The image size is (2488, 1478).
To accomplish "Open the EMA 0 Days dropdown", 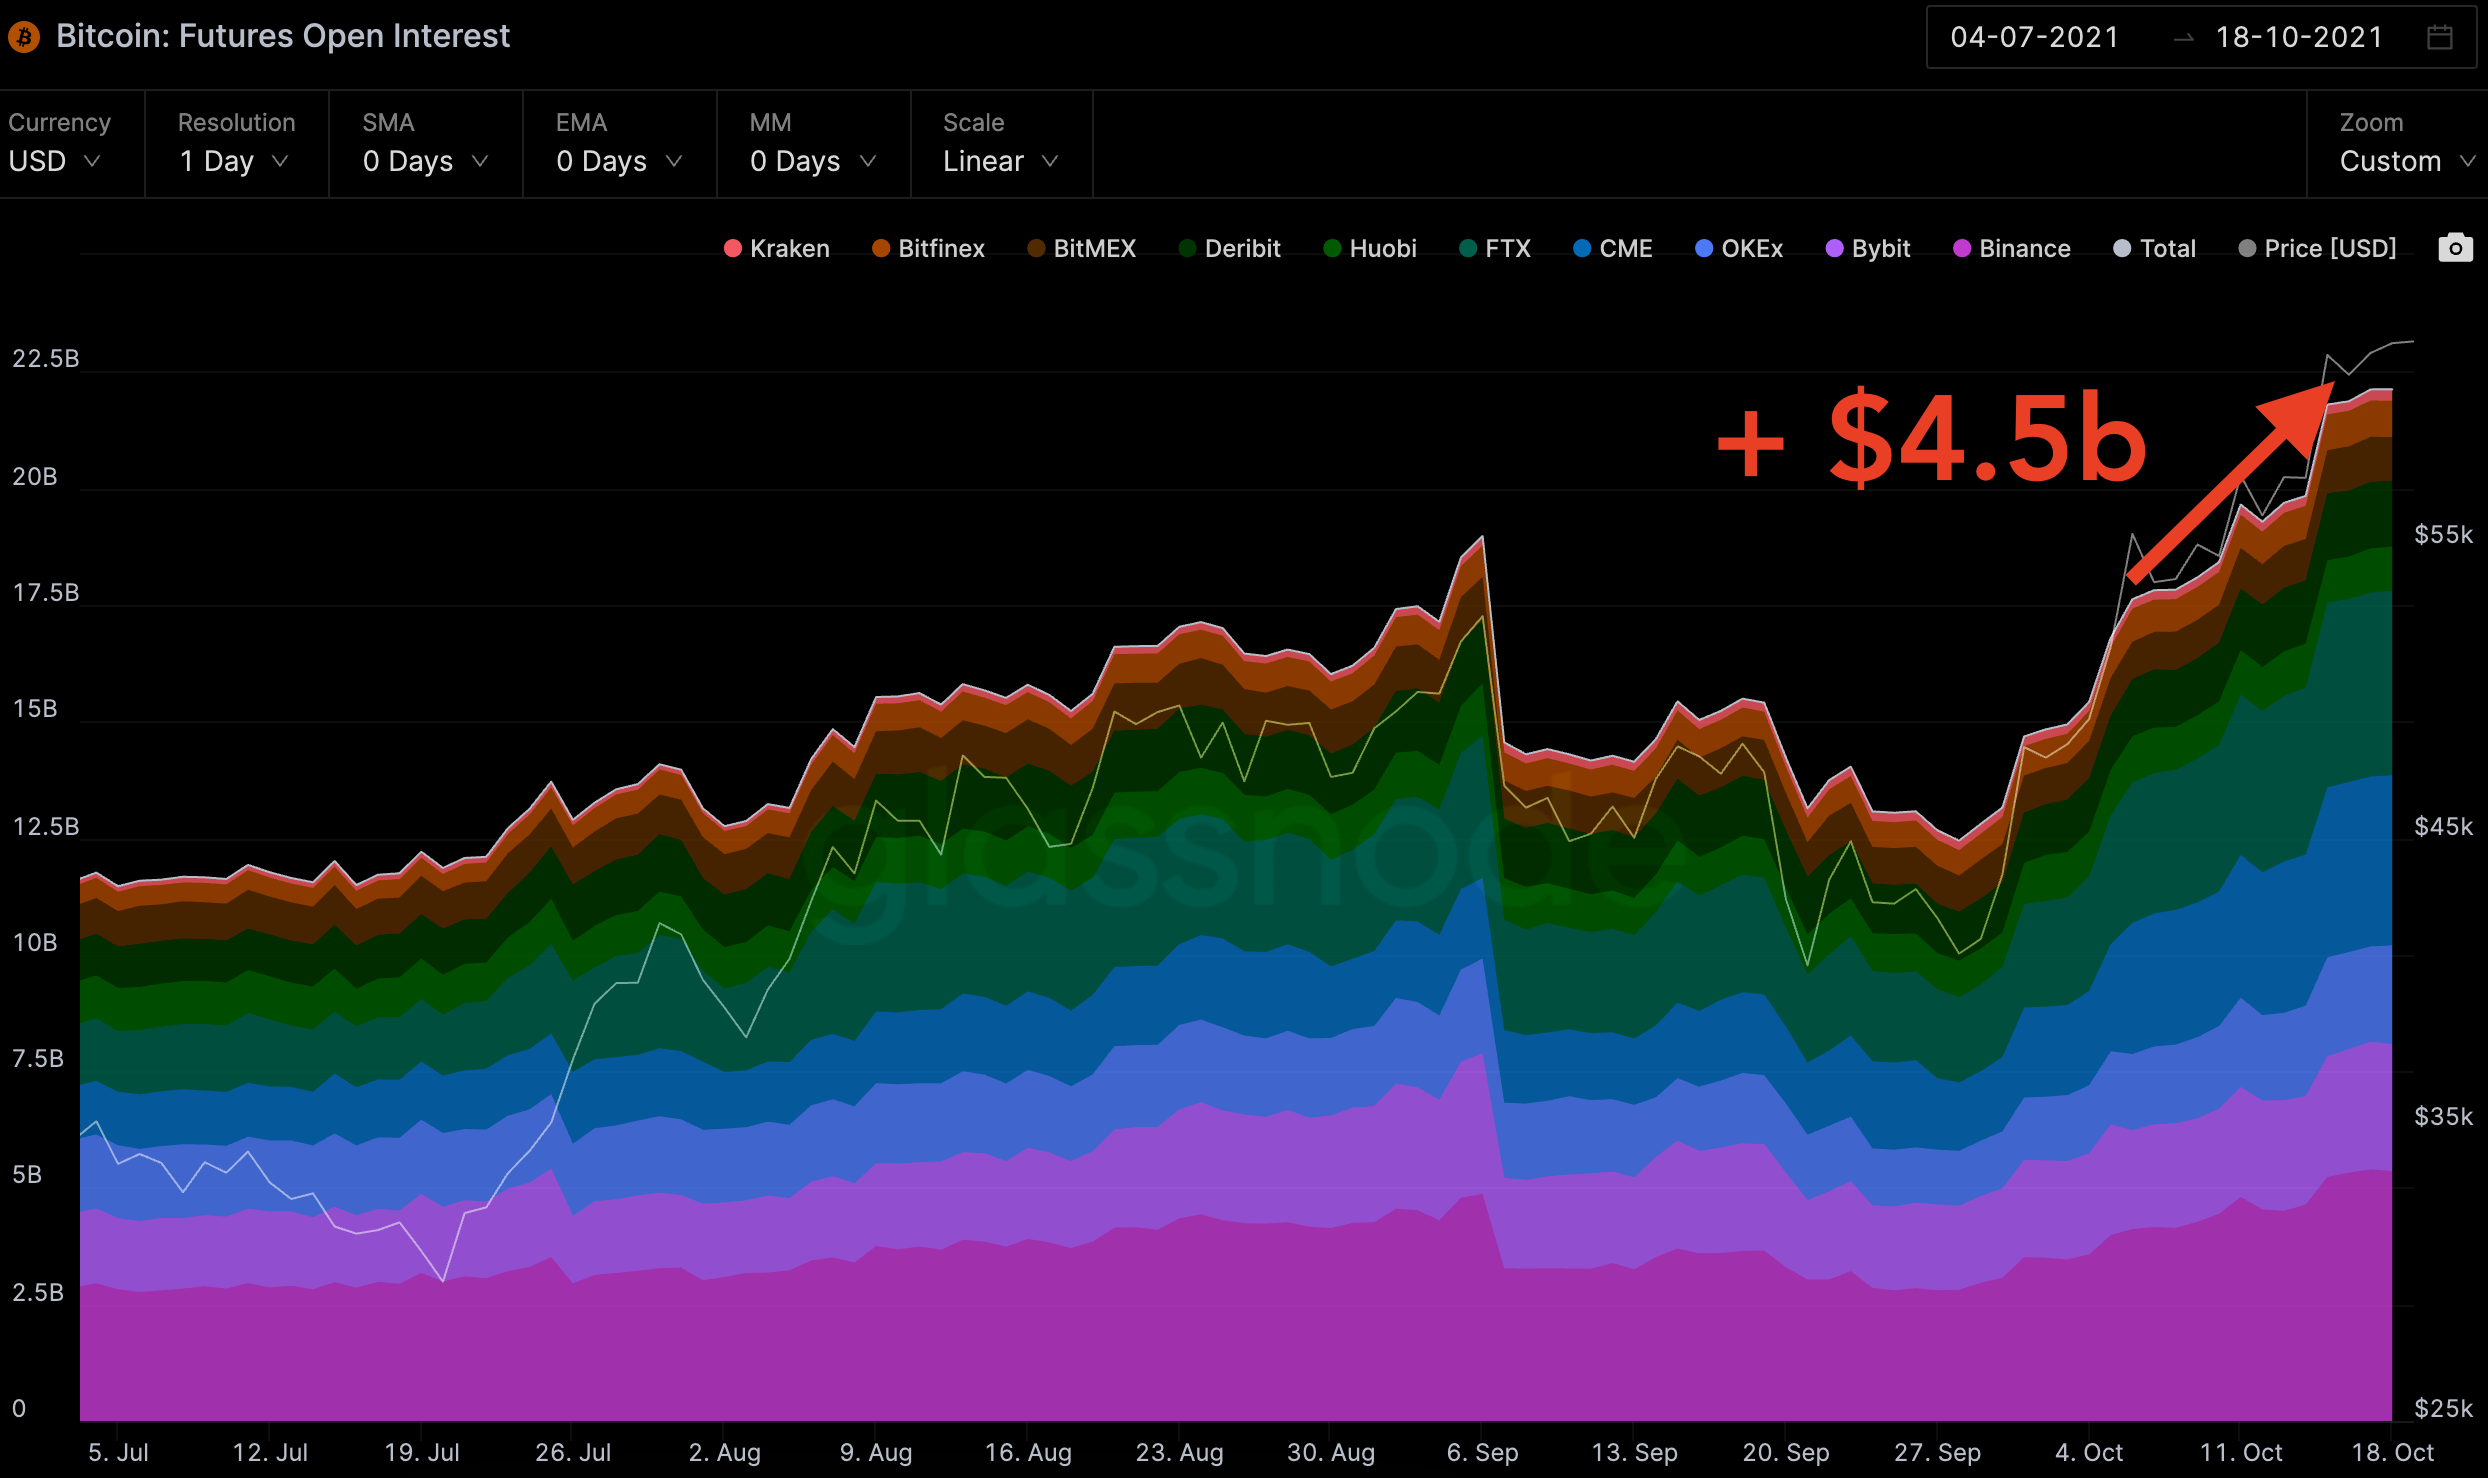I will [x=619, y=161].
